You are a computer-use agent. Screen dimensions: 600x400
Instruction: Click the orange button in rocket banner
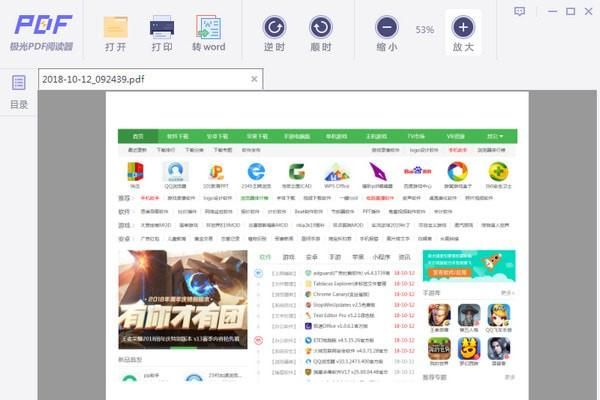tap(450, 273)
